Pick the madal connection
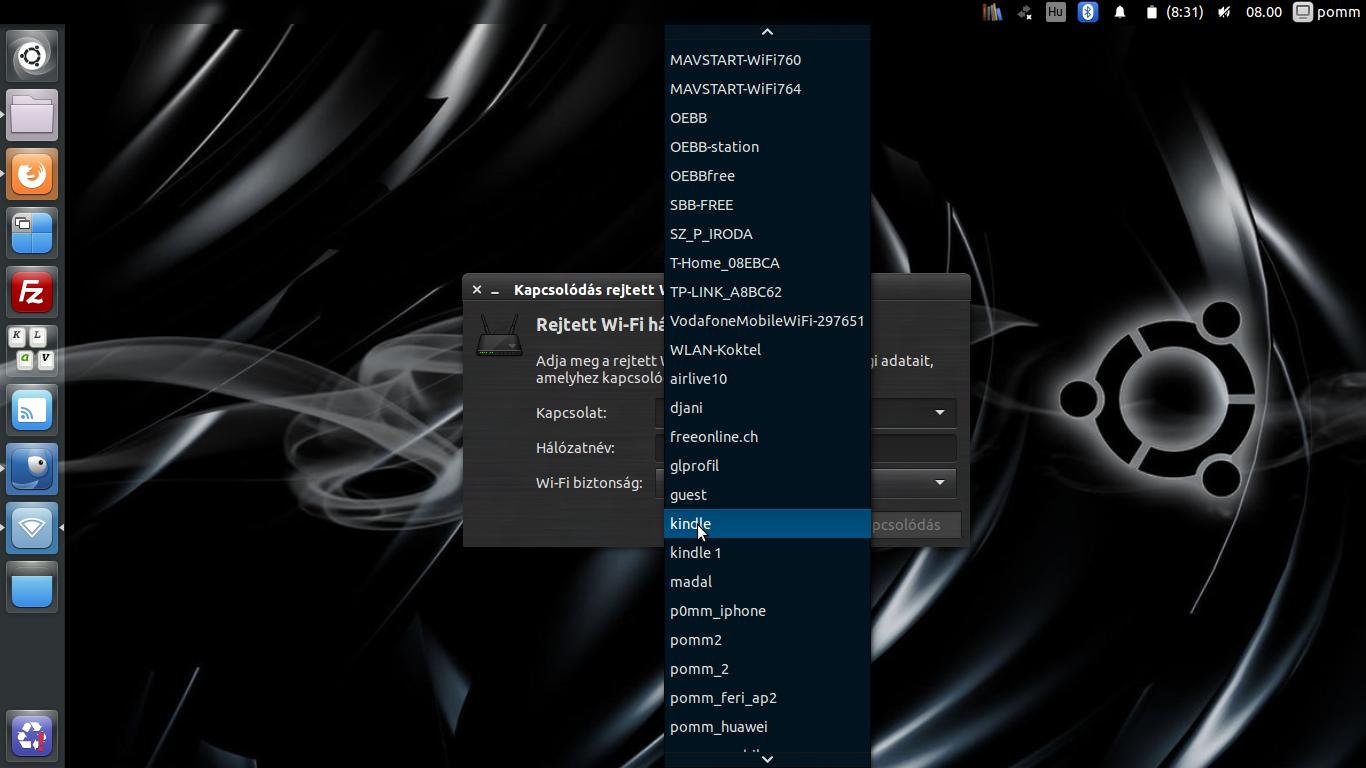Screen dimensions: 1366x768 point(768,582)
